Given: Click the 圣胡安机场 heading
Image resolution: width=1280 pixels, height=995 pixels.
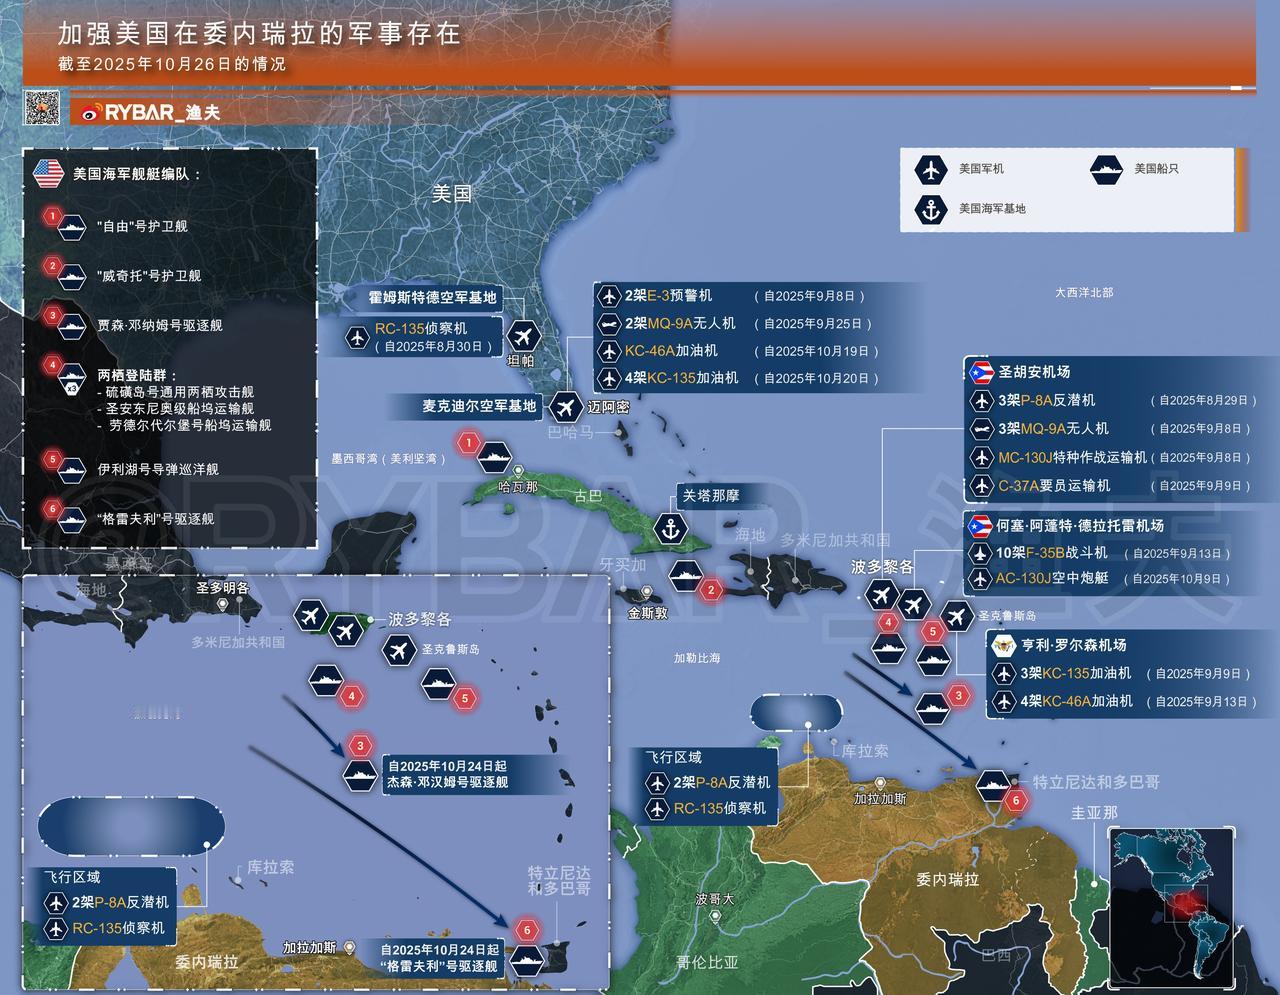Looking at the screenshot, I should (x=1034, y=372).
